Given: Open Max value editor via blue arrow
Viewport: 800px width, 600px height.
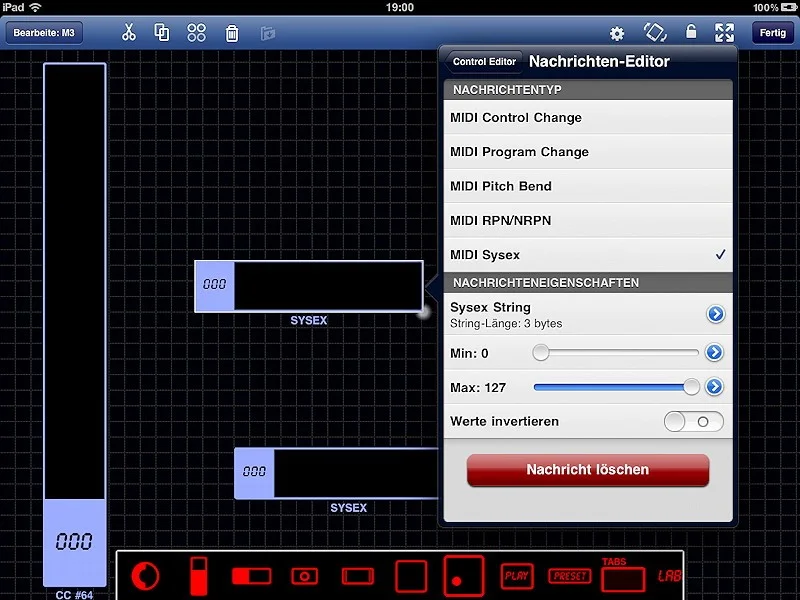Looking at the screenshot, I should 714,387.
